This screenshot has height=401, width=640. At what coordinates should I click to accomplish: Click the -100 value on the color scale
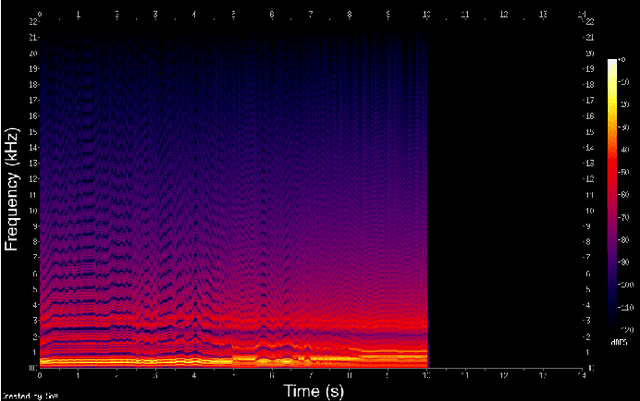625,285
